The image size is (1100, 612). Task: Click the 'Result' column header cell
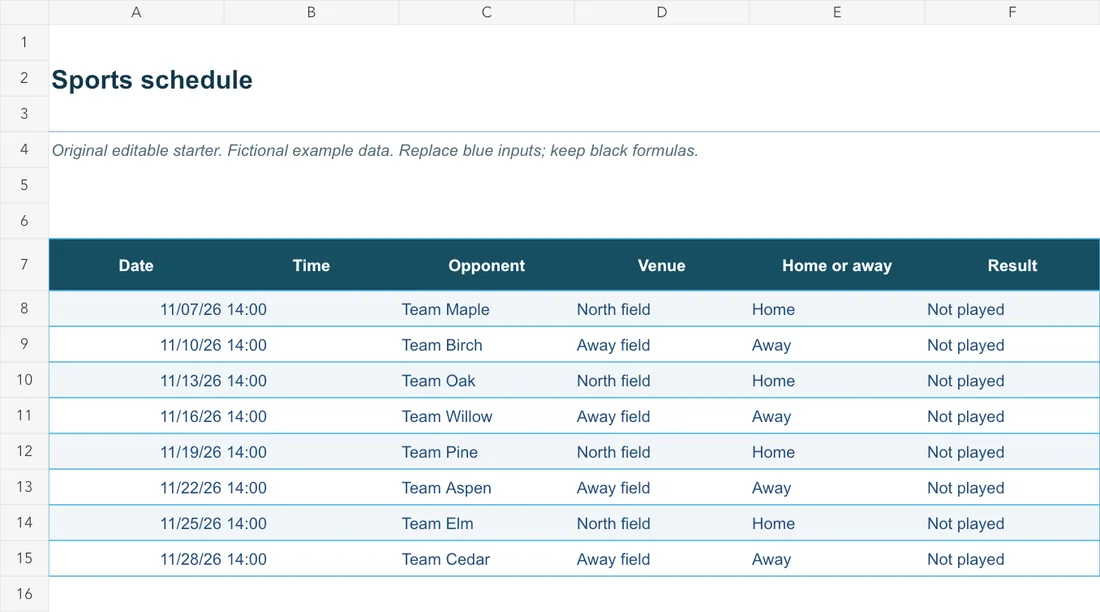tap(1012, 265)
